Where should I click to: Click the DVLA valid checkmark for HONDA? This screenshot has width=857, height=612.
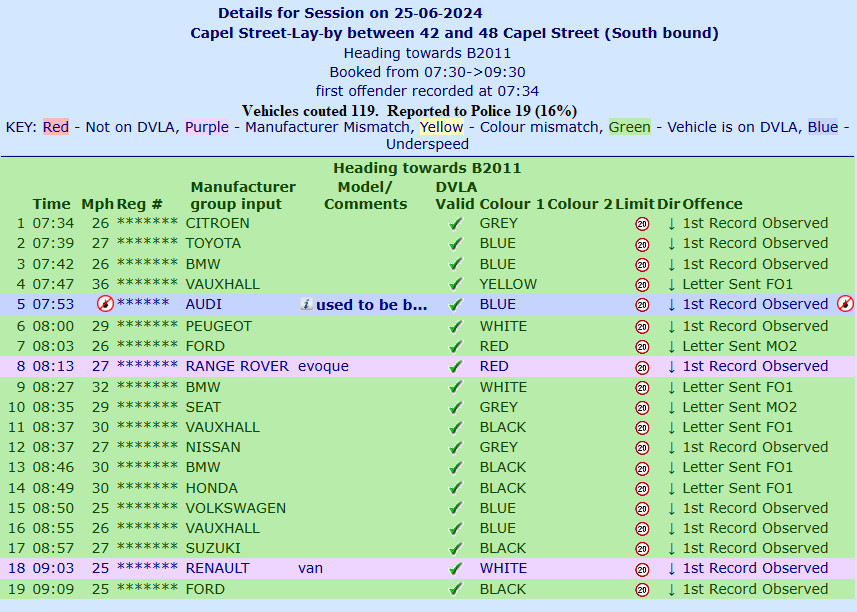coord(455,488)
